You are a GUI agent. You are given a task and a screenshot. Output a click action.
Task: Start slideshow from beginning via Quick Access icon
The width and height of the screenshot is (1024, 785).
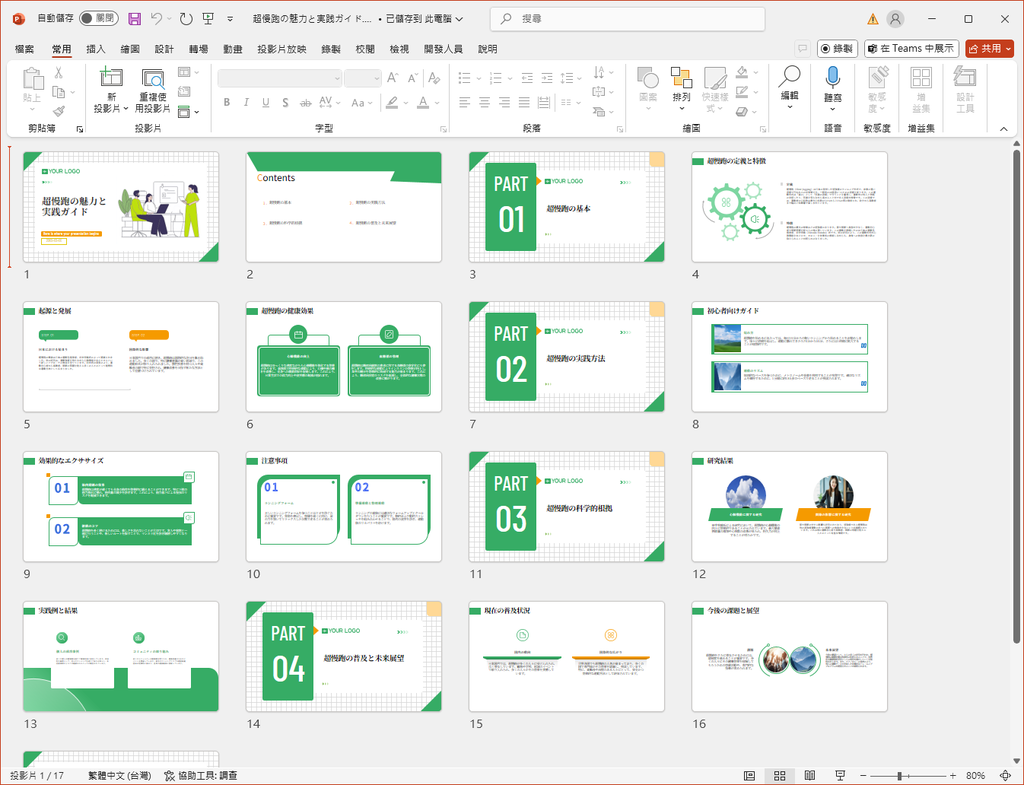click(x=208, y=19)
